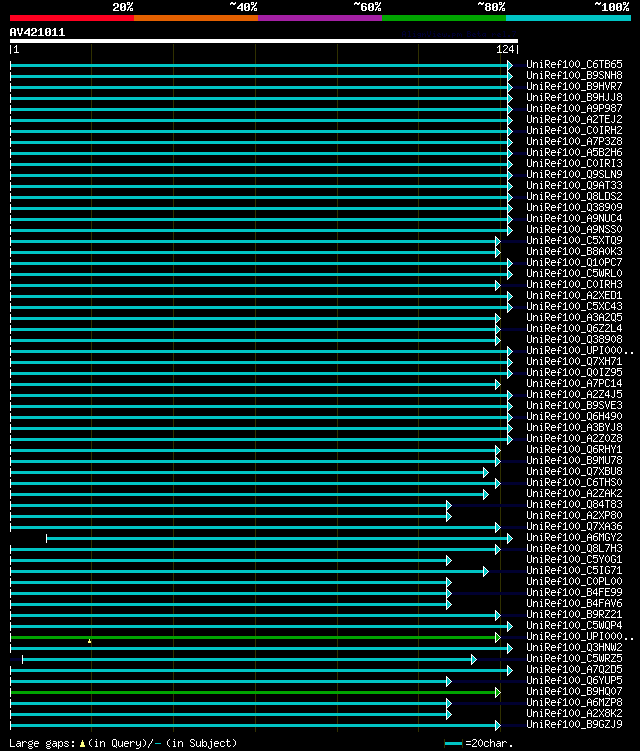Click the cyan =20char. scale sample bar
The image size is (640, 751).
[453, 744]
